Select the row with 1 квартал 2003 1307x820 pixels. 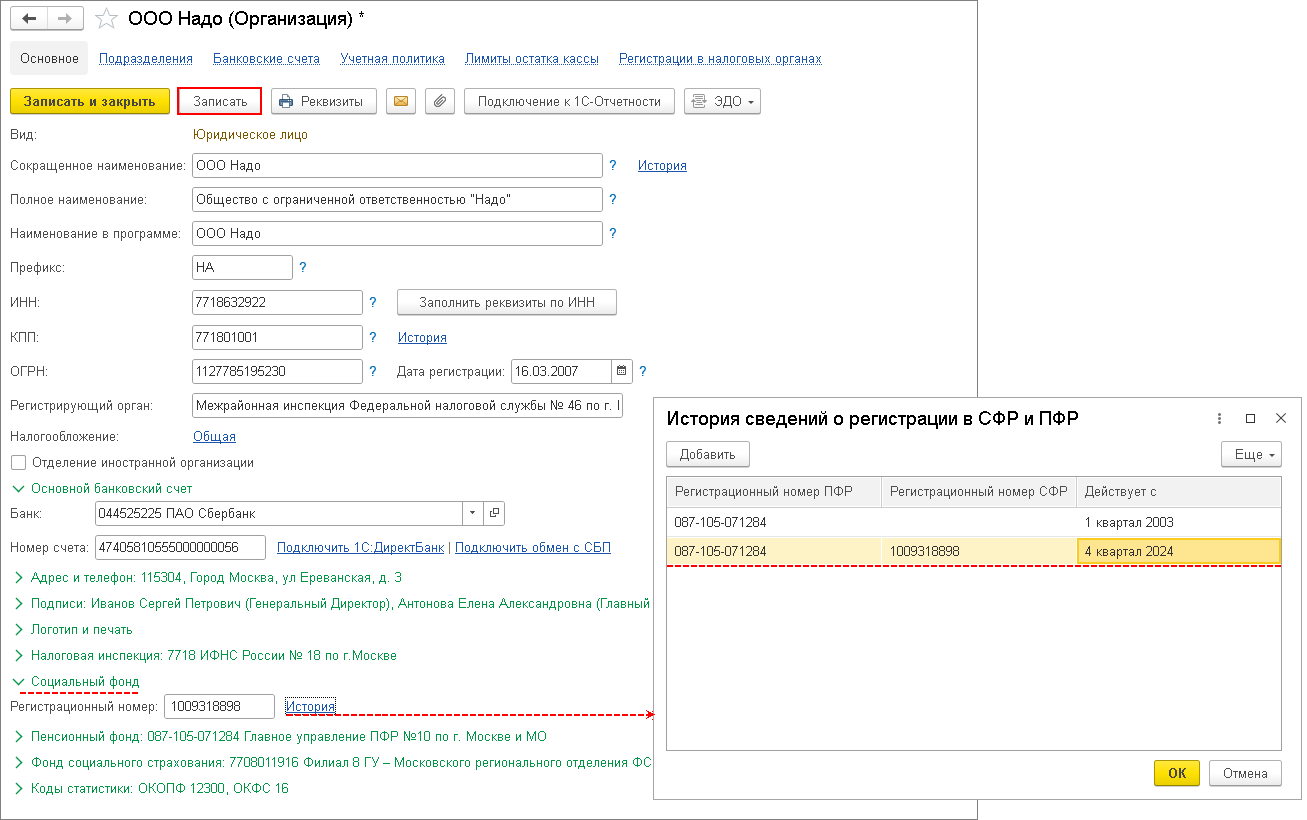click(974, 522)
